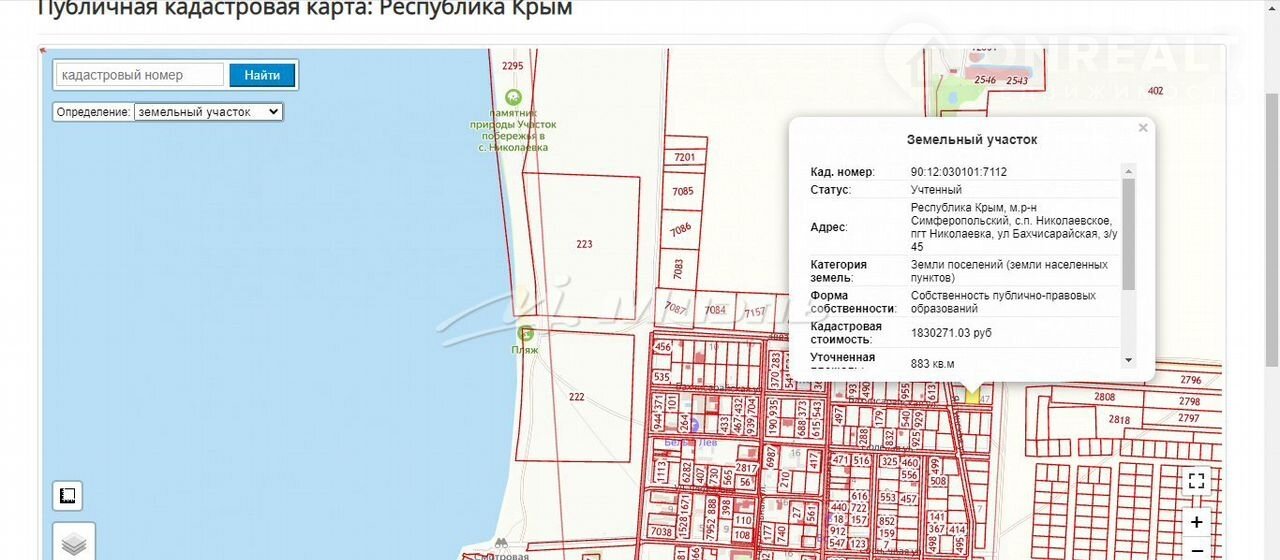Image resolution: width=1280 pixels, height=560 pixels.
Task: Click parcel 2808 on the map
Action: [1103, 397]
